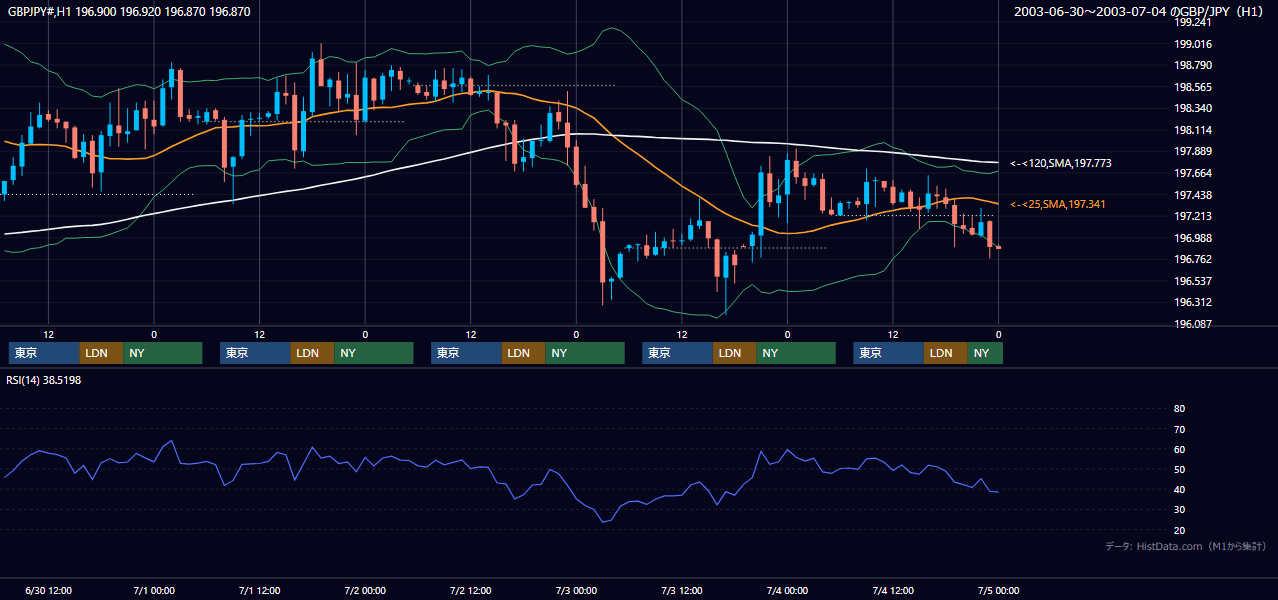Click the RSI 60 level label
Image resolution: width=1278 pixels, height=600 pixels.
pyautogui.click(x=1179, y=449)
